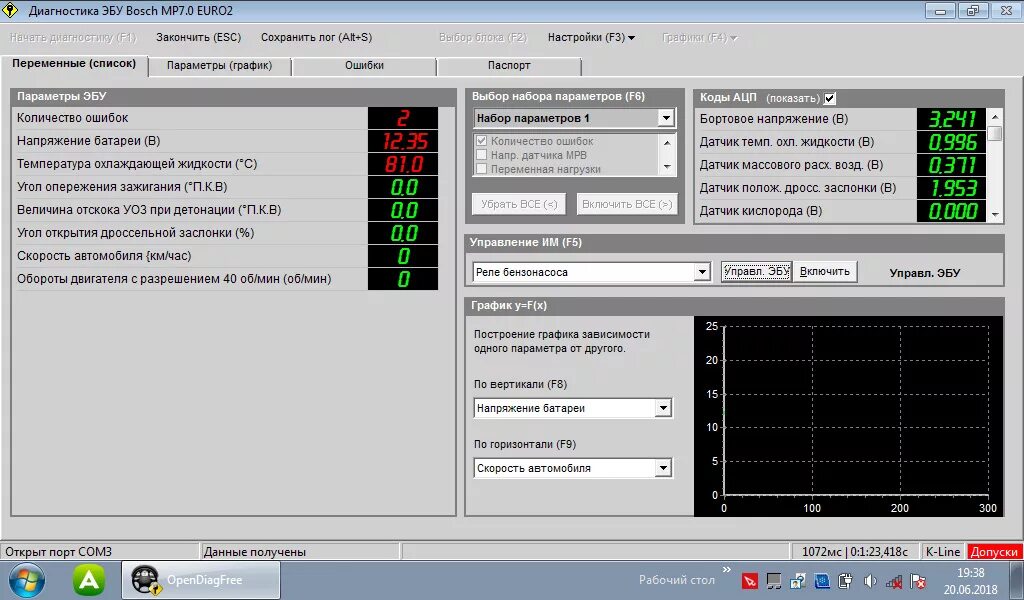1024x600 pixels.
Task: Click the 'K-Line' status bar entry
Action: click(x=943, y=552)
